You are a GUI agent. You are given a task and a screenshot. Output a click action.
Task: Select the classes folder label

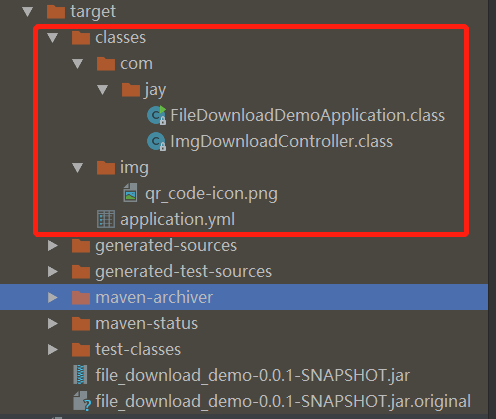point(121,38)
